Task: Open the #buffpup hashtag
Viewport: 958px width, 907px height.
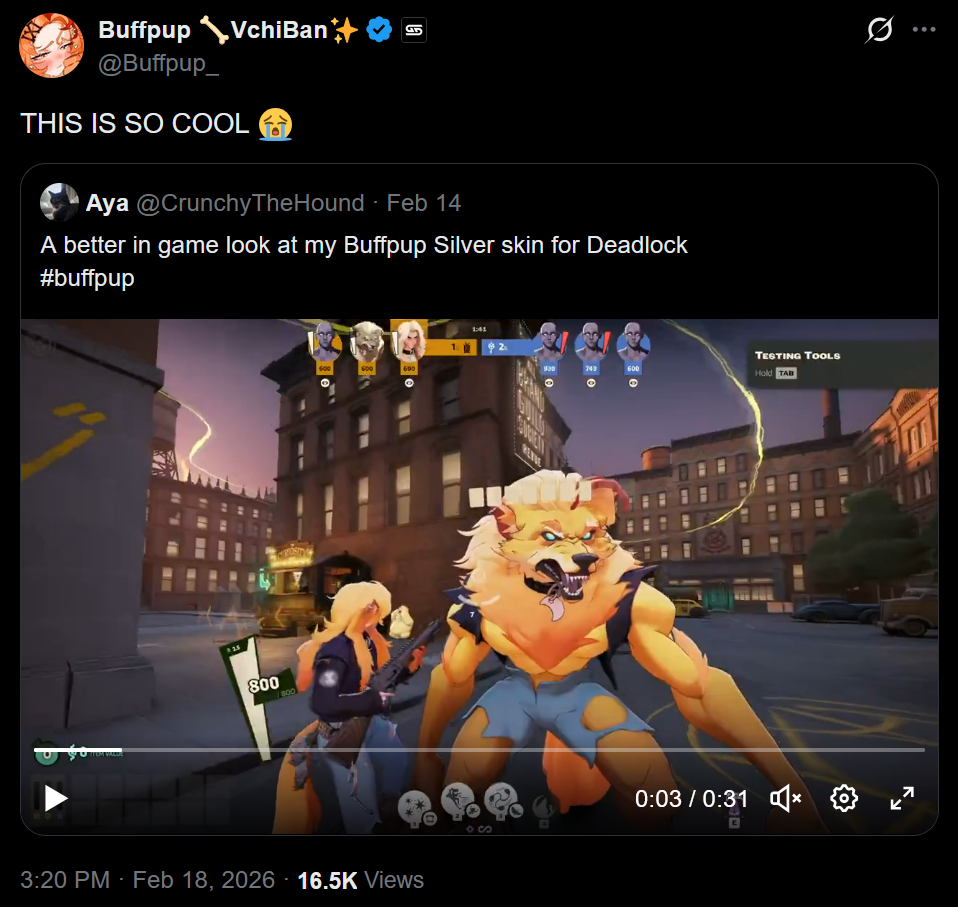Action: pos(87,278)
